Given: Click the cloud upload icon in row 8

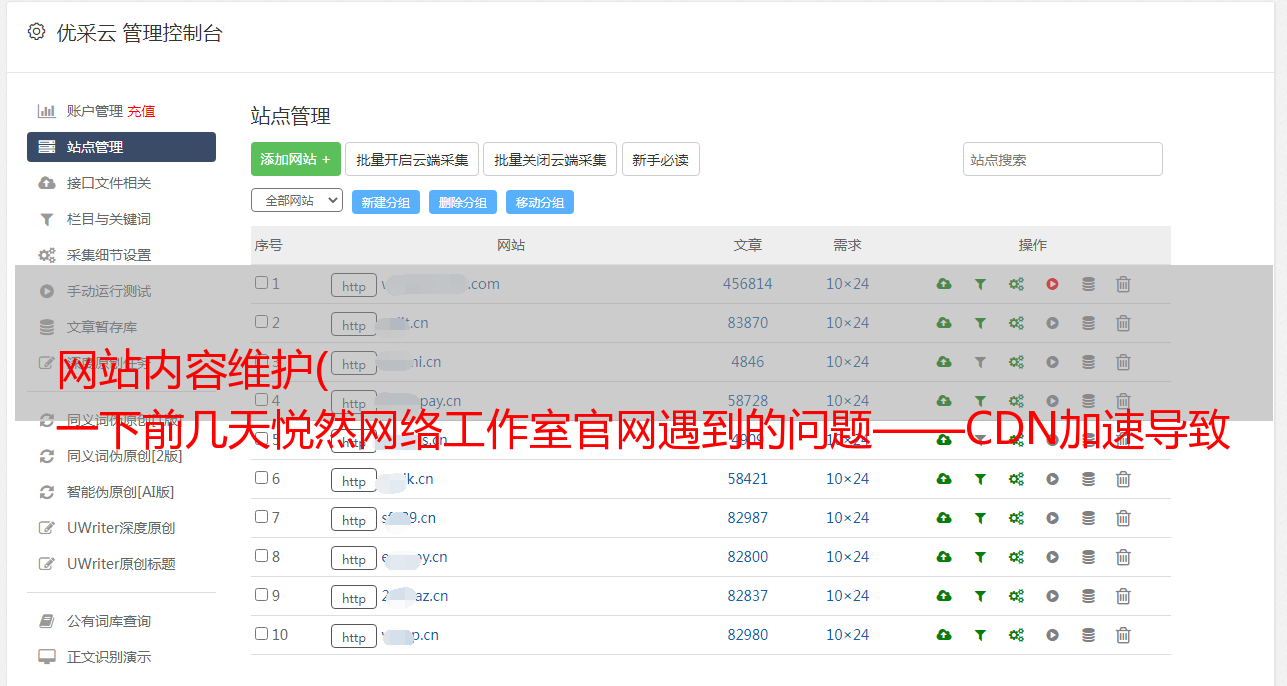Looking at the screenshot, I should tap(944, 557).
